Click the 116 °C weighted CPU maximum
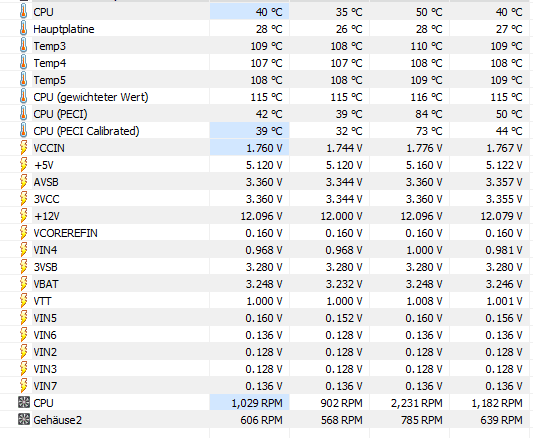 coord(427,97)
